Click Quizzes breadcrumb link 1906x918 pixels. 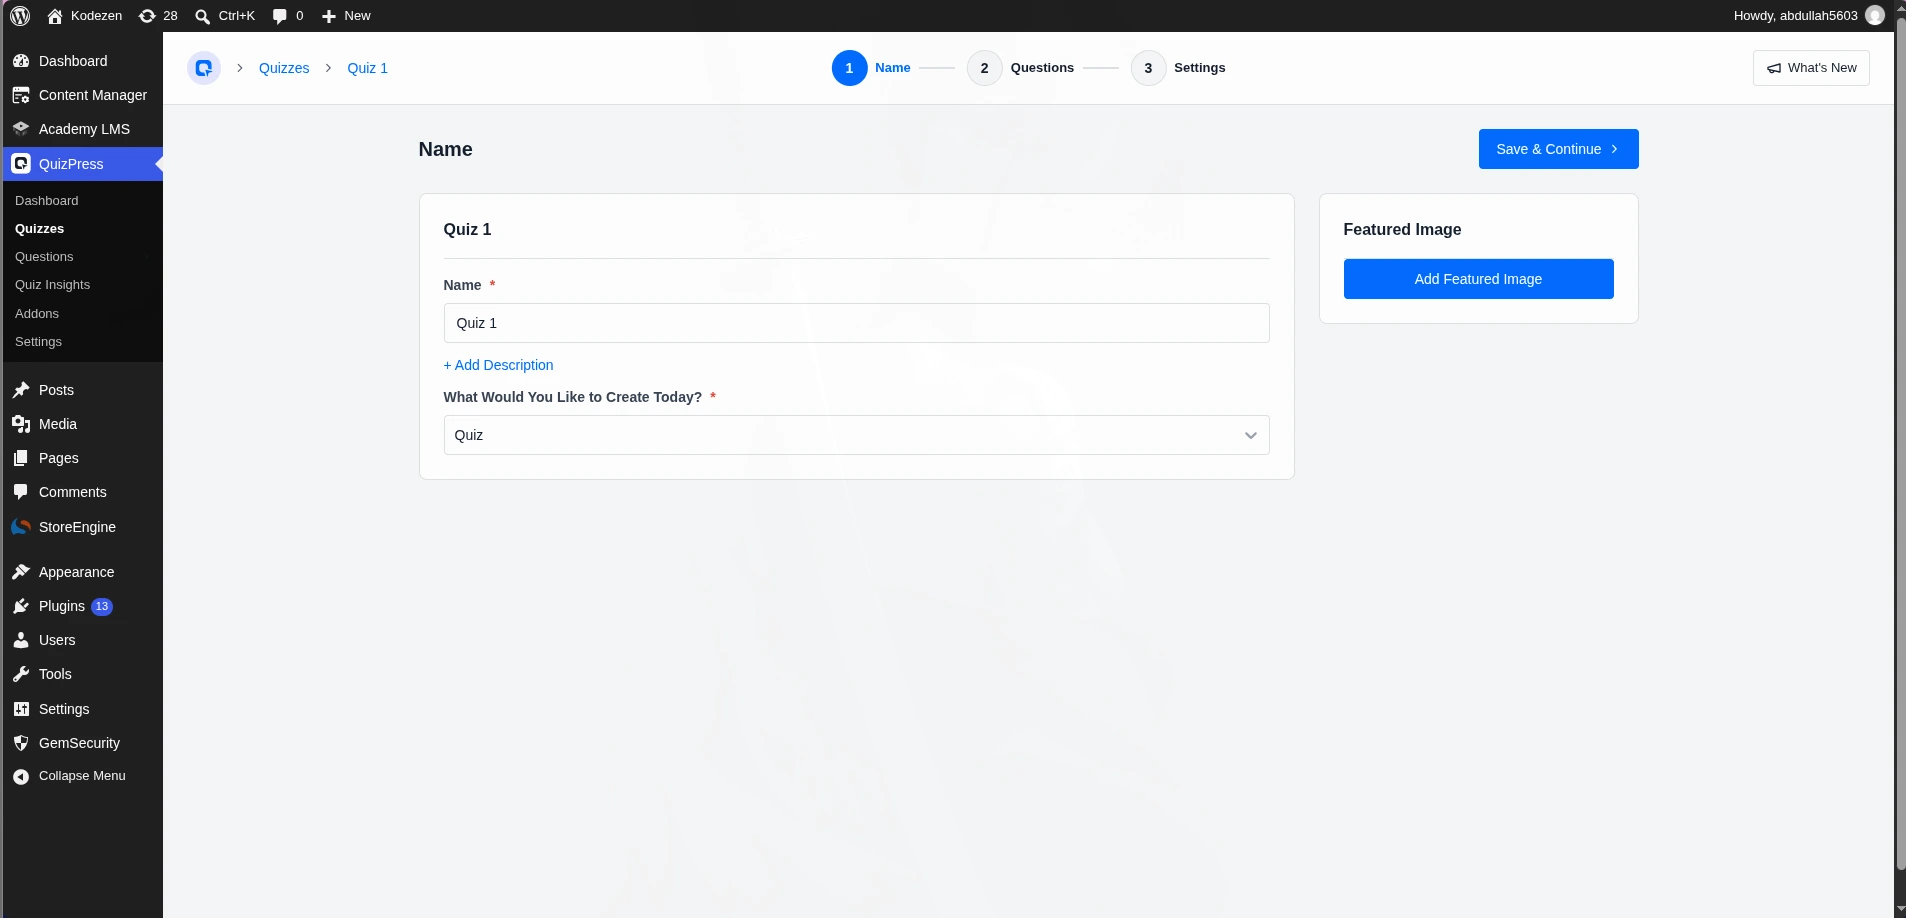click(284, 68)
